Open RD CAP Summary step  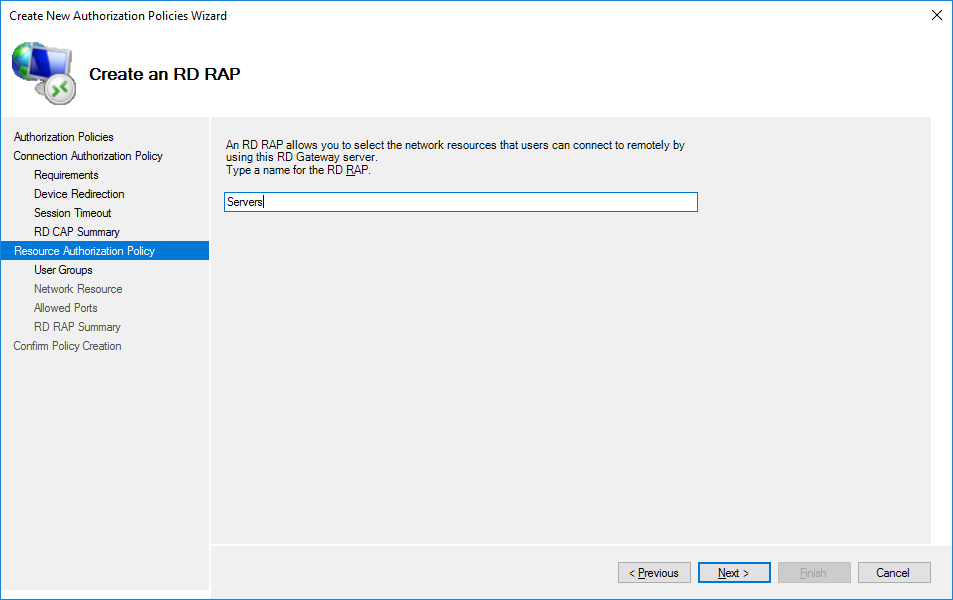pyautogui.click(x=76, y=232)
